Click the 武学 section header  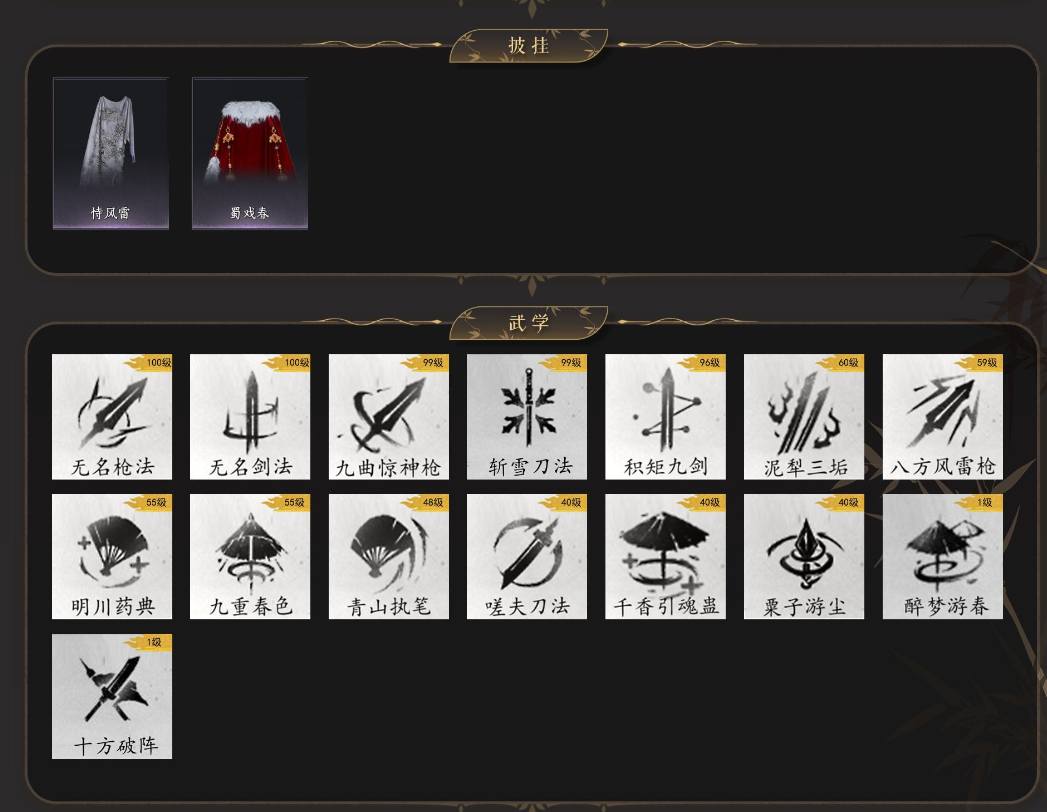tap(528, 323)
